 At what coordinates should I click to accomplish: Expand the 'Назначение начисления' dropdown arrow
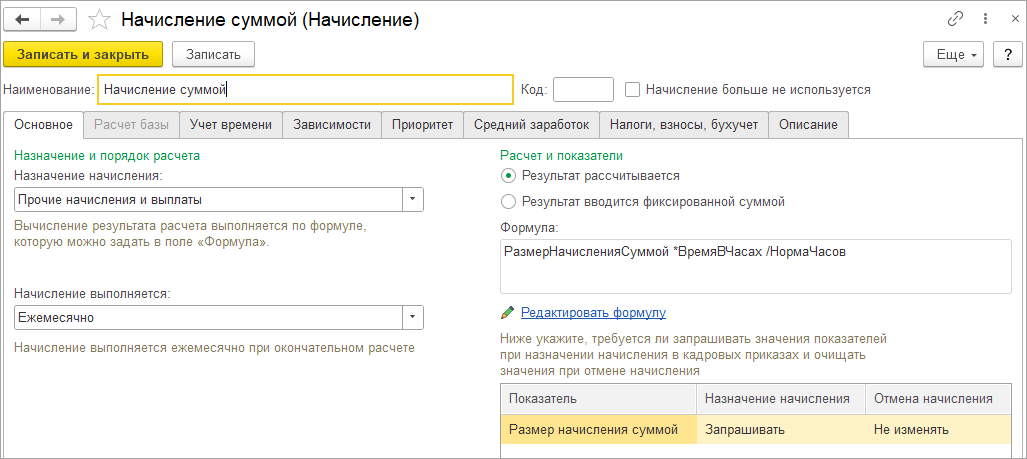(x=413, y=199)
